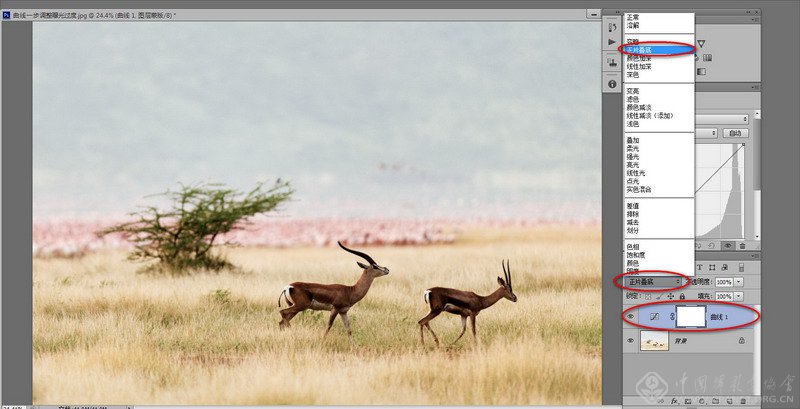Lock transparent pixels of layer
The width and height of the screenshot is (800, 409).
(x=648, y=296)
